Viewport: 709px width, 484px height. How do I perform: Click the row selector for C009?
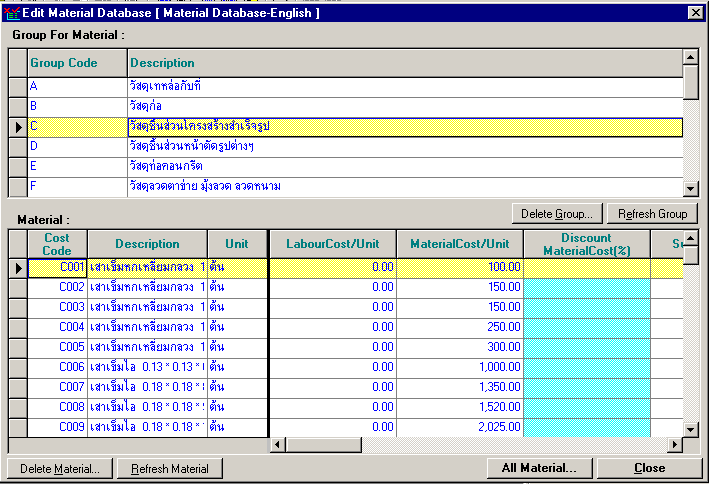[x=18, y=427]
